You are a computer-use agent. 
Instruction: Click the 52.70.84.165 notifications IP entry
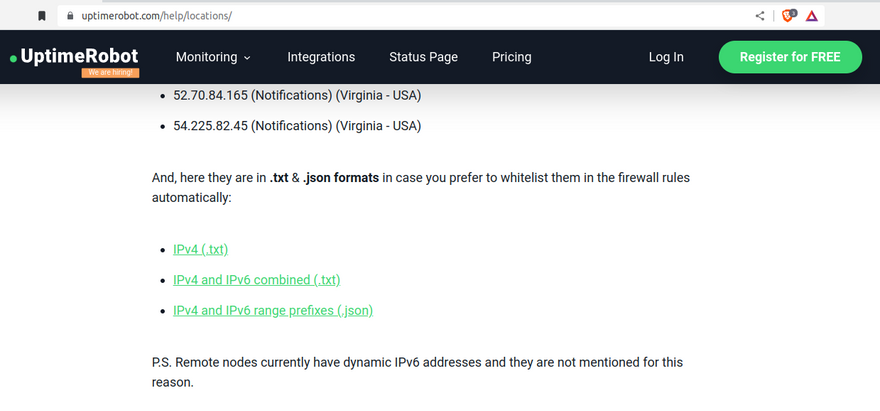click(x=297, y=96)
